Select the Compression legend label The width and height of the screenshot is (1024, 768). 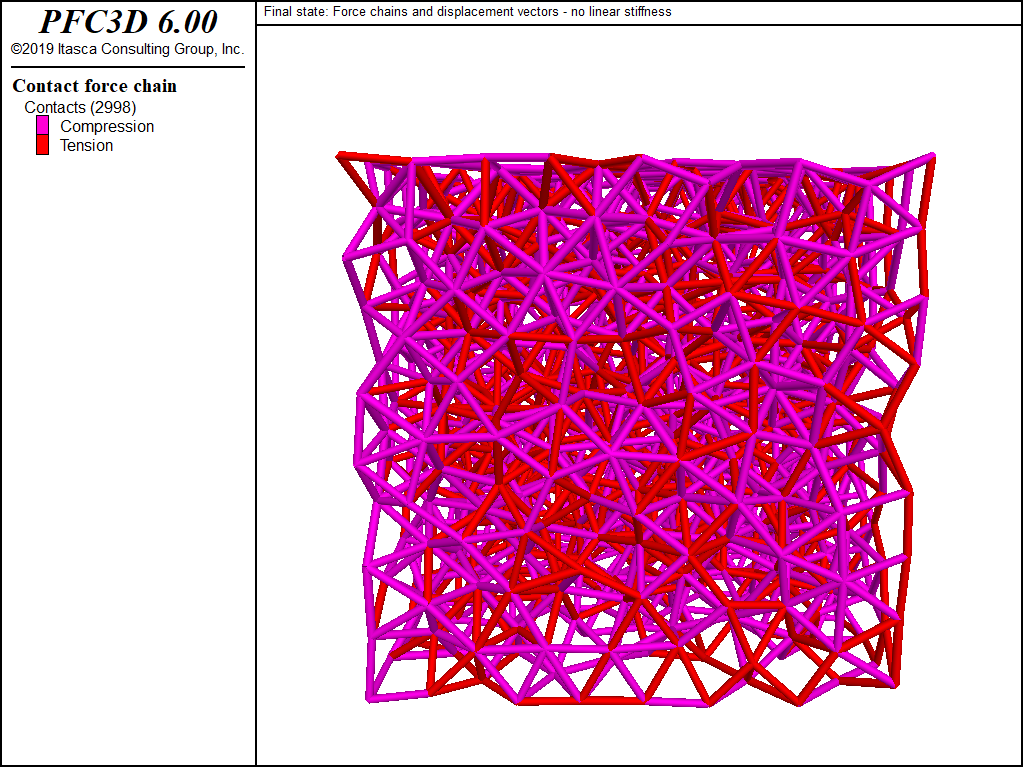click(x=107, y=126)
